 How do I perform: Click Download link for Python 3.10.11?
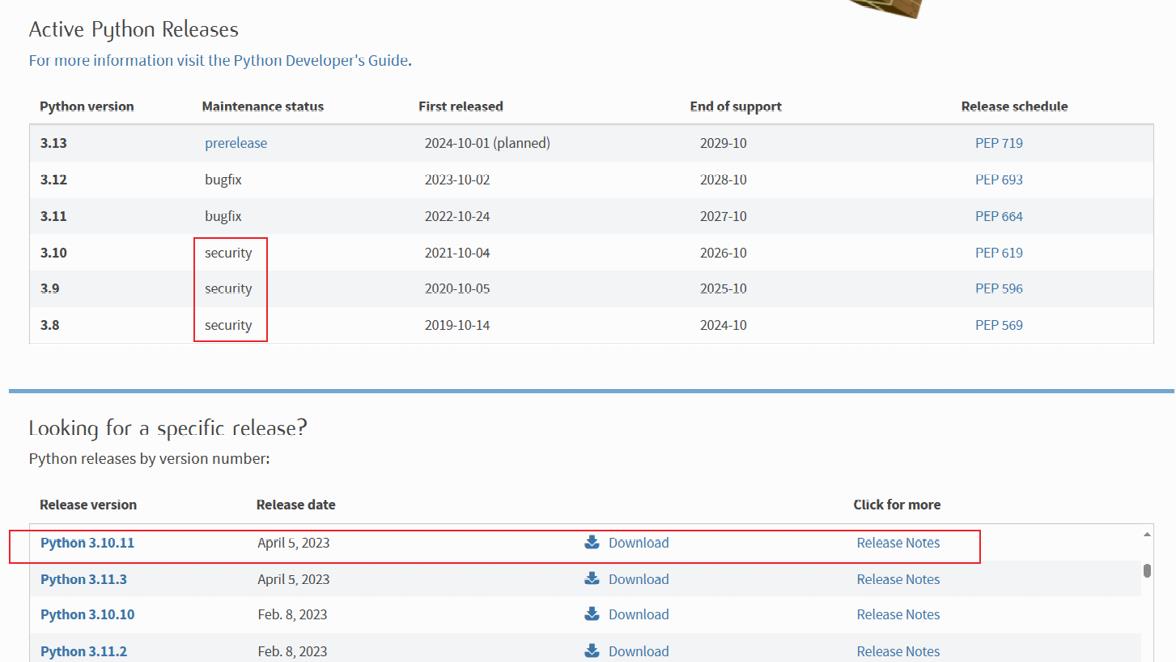tap(638, 543)
